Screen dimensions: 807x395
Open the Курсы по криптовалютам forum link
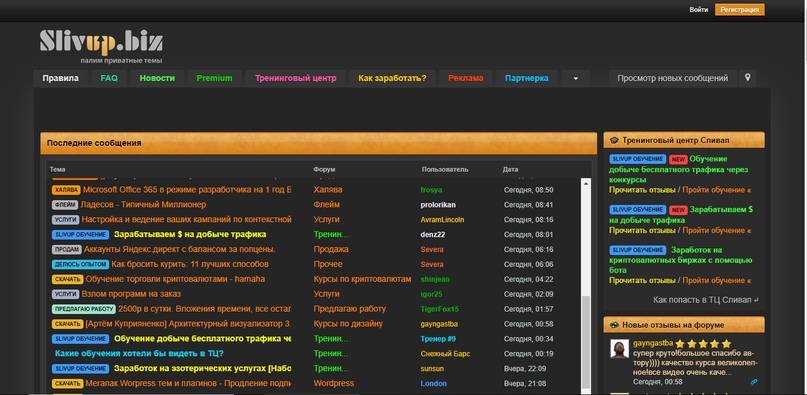[362, 280]
